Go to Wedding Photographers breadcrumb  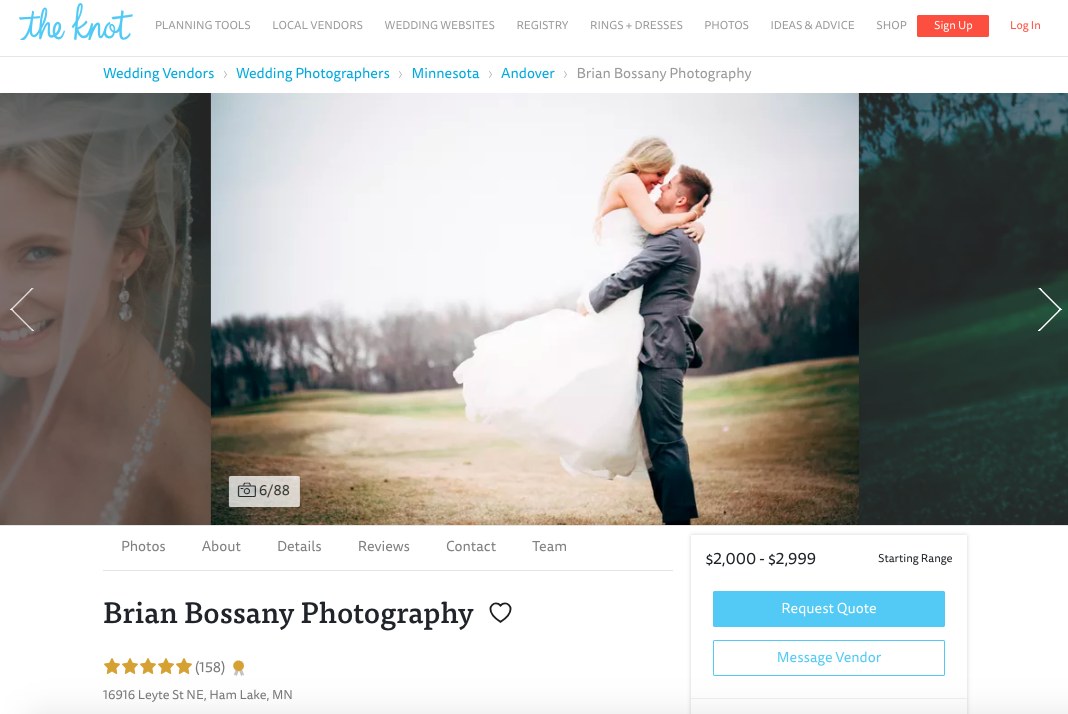click(313, 74)
